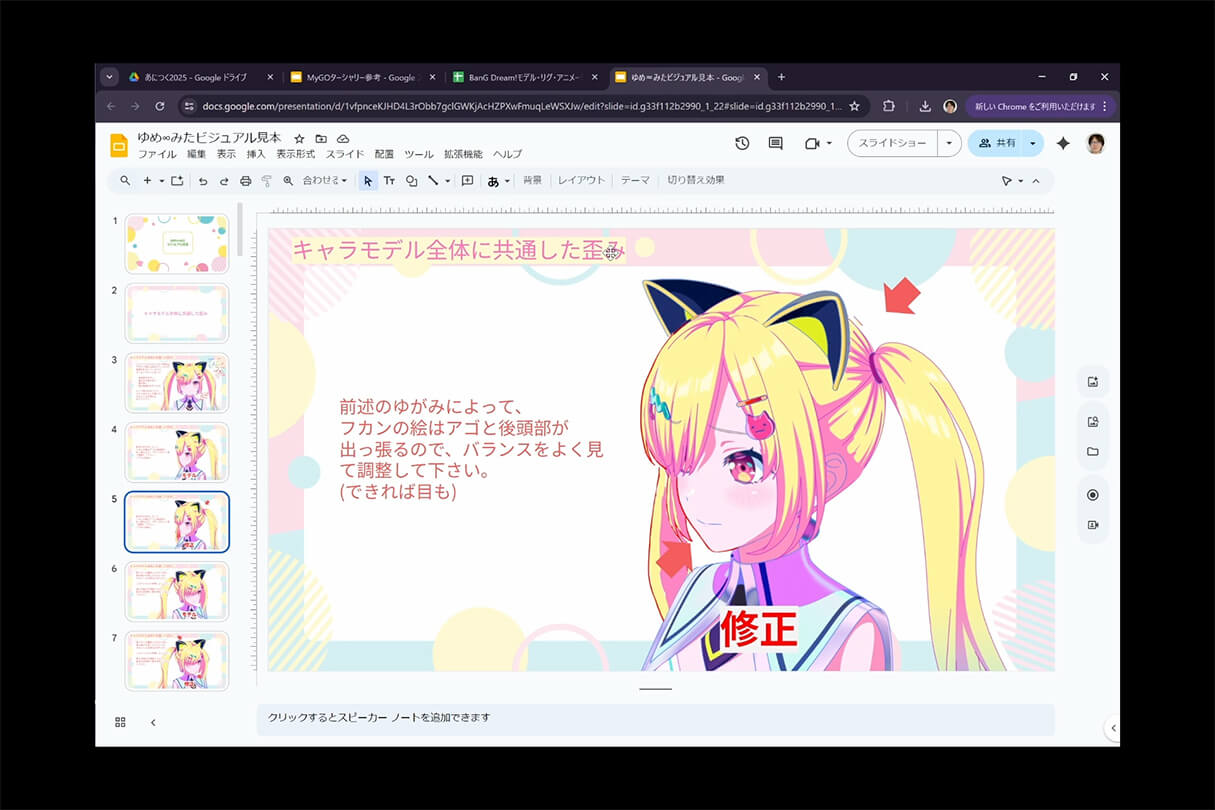This screenshot has width=1215, height=810.
Task: Toggle the grid view button below the filmstrip
Action: click(x=121, y=722)
